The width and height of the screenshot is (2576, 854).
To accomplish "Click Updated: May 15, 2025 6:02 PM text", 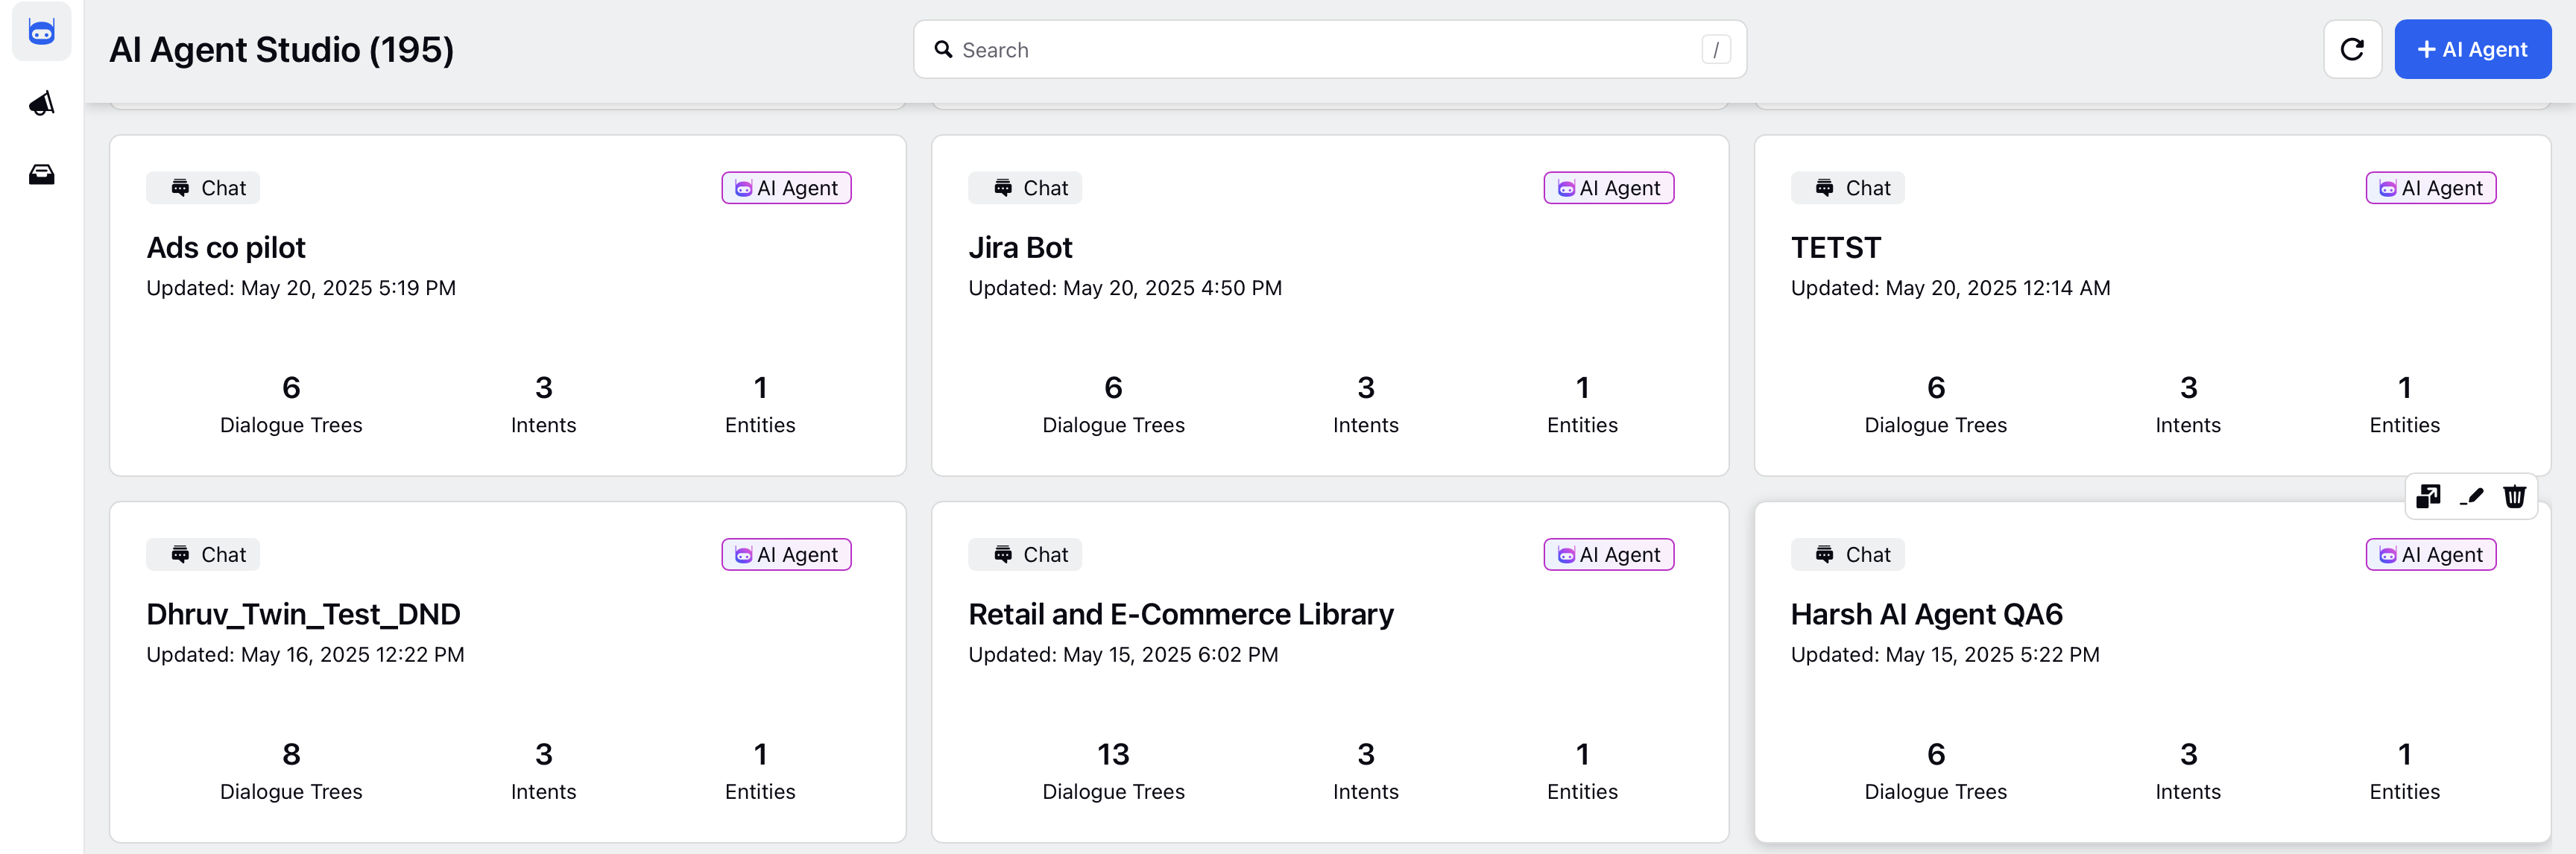I will (1123, 655).
